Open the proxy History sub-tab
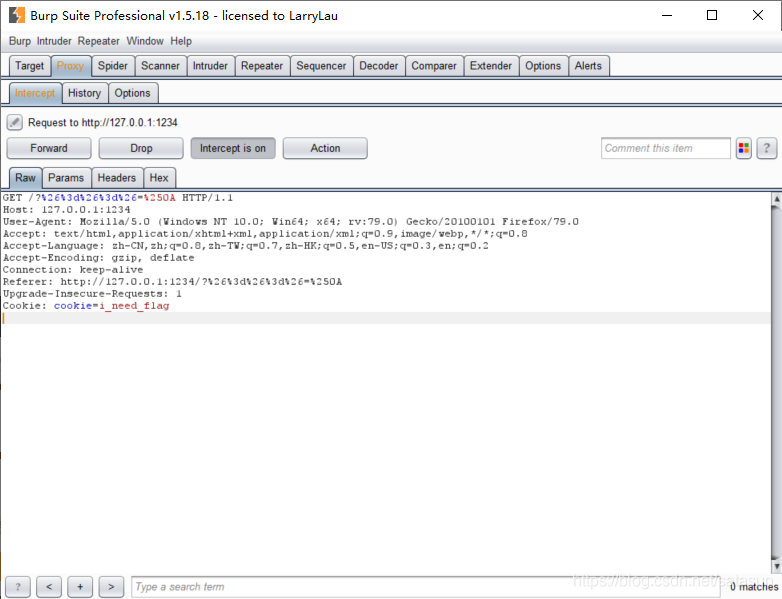Screen dimensions: 782x599 click(84, 93)
